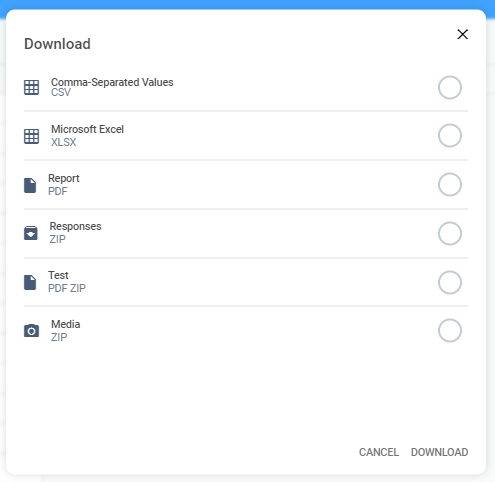Click the Responses ZIP archive icon
Image resolution: width=495 pixels, height=482 pixels.
tap(31, 233)
